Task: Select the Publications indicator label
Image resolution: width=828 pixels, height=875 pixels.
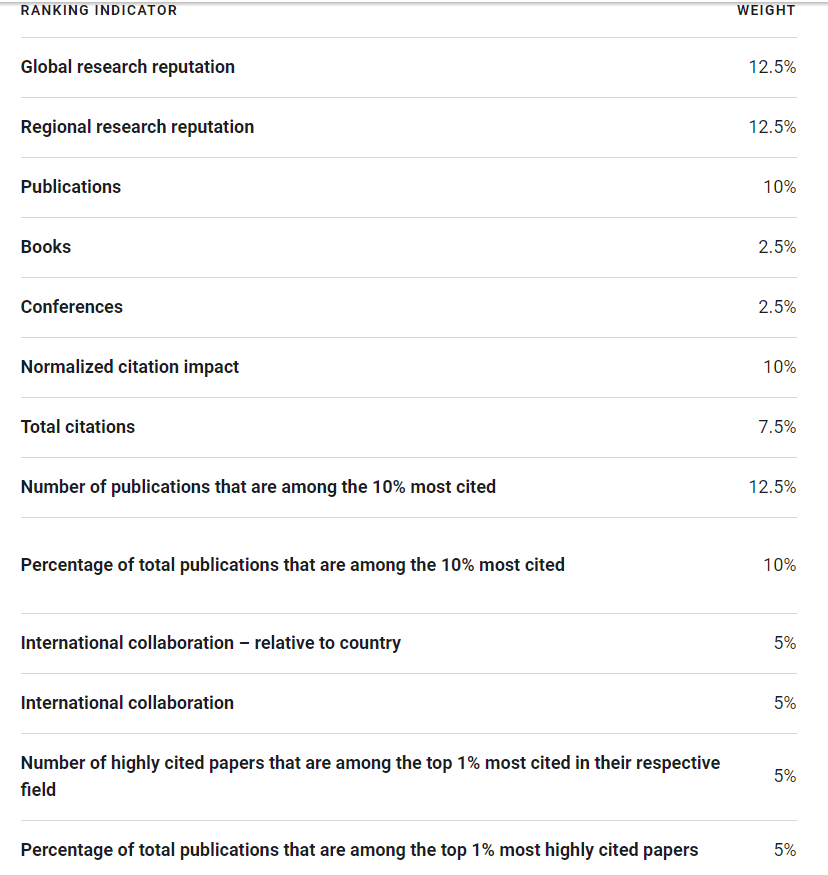Action: click(x=71, y=187)
